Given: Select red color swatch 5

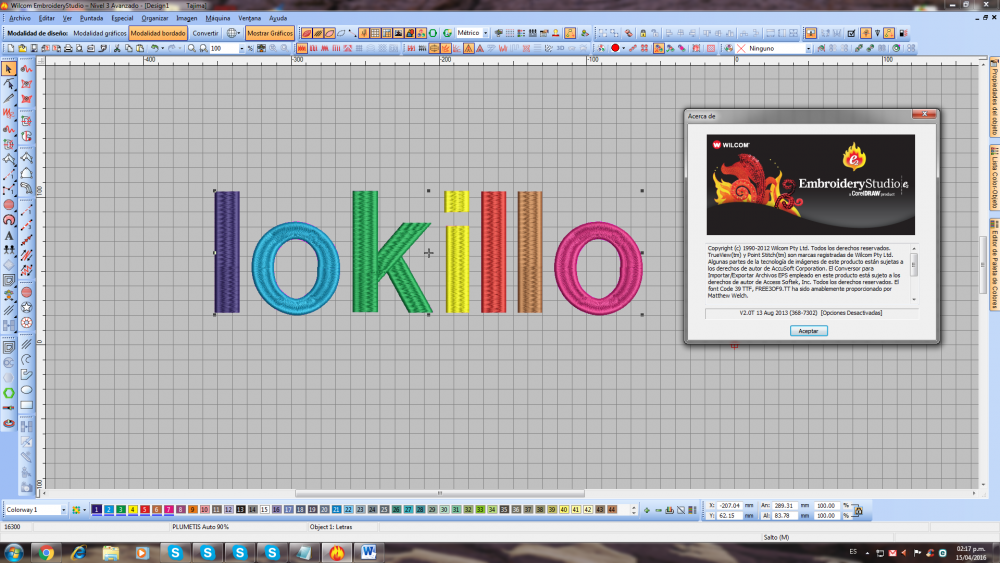Looking at the screenshot, I should (x=145, y=510).
